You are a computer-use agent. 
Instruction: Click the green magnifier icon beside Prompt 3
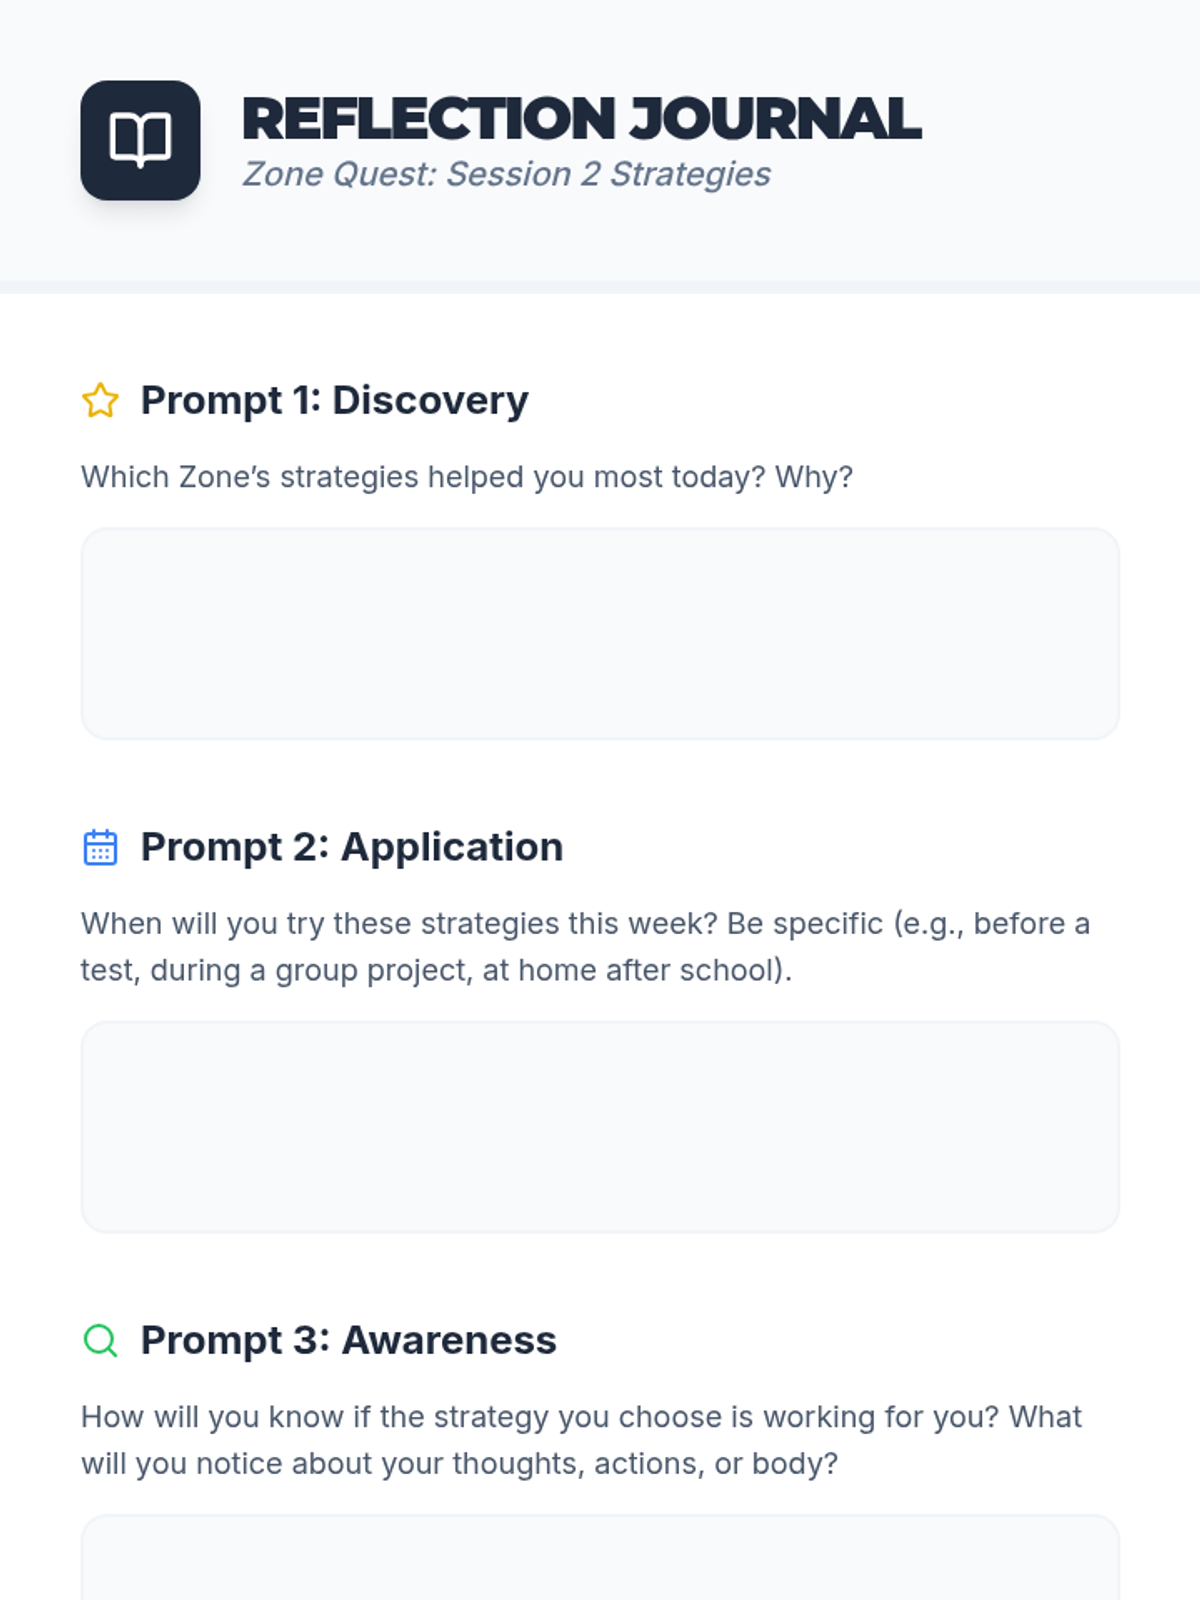[x=100, y=1340]
